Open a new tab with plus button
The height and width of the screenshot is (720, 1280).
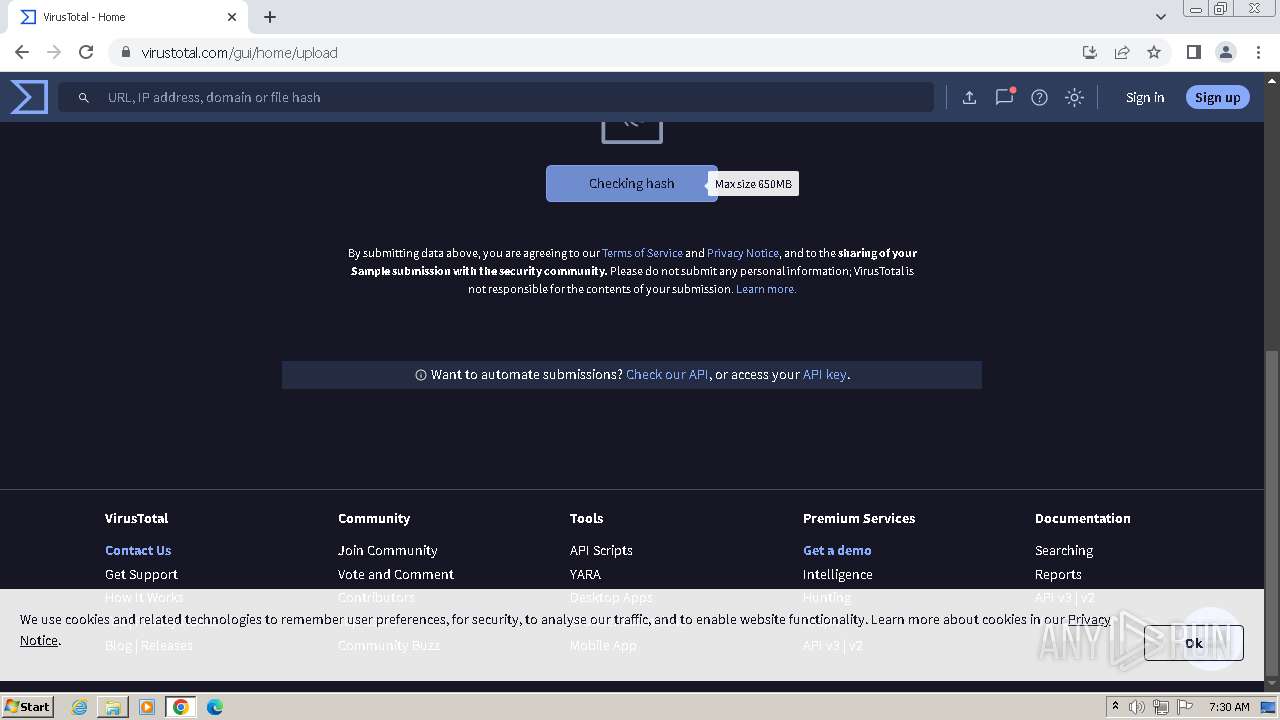coord(270,17)
